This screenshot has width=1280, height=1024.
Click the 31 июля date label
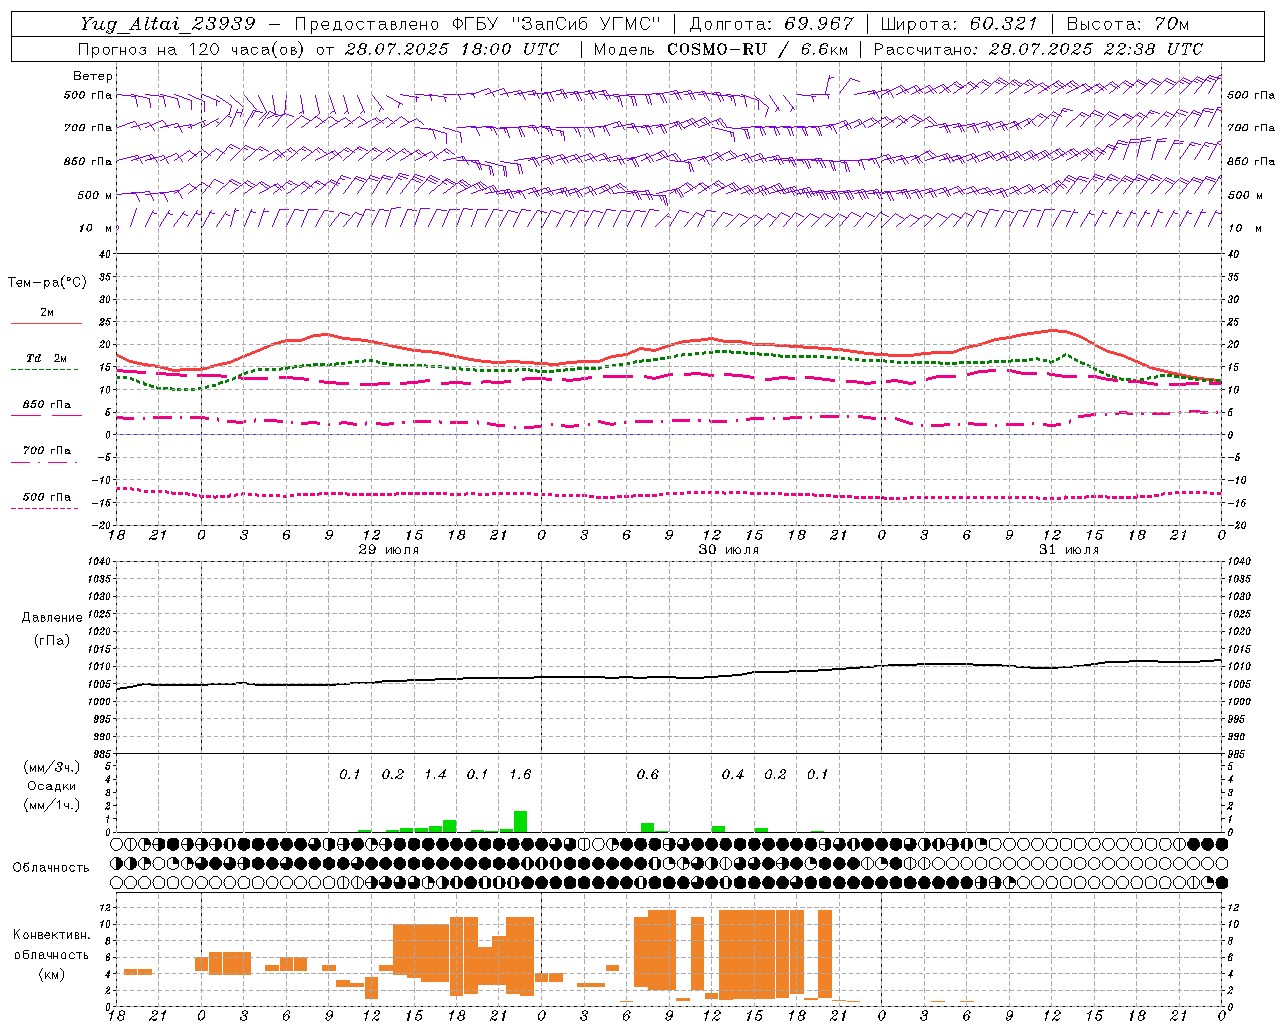tap(1068, 550)
